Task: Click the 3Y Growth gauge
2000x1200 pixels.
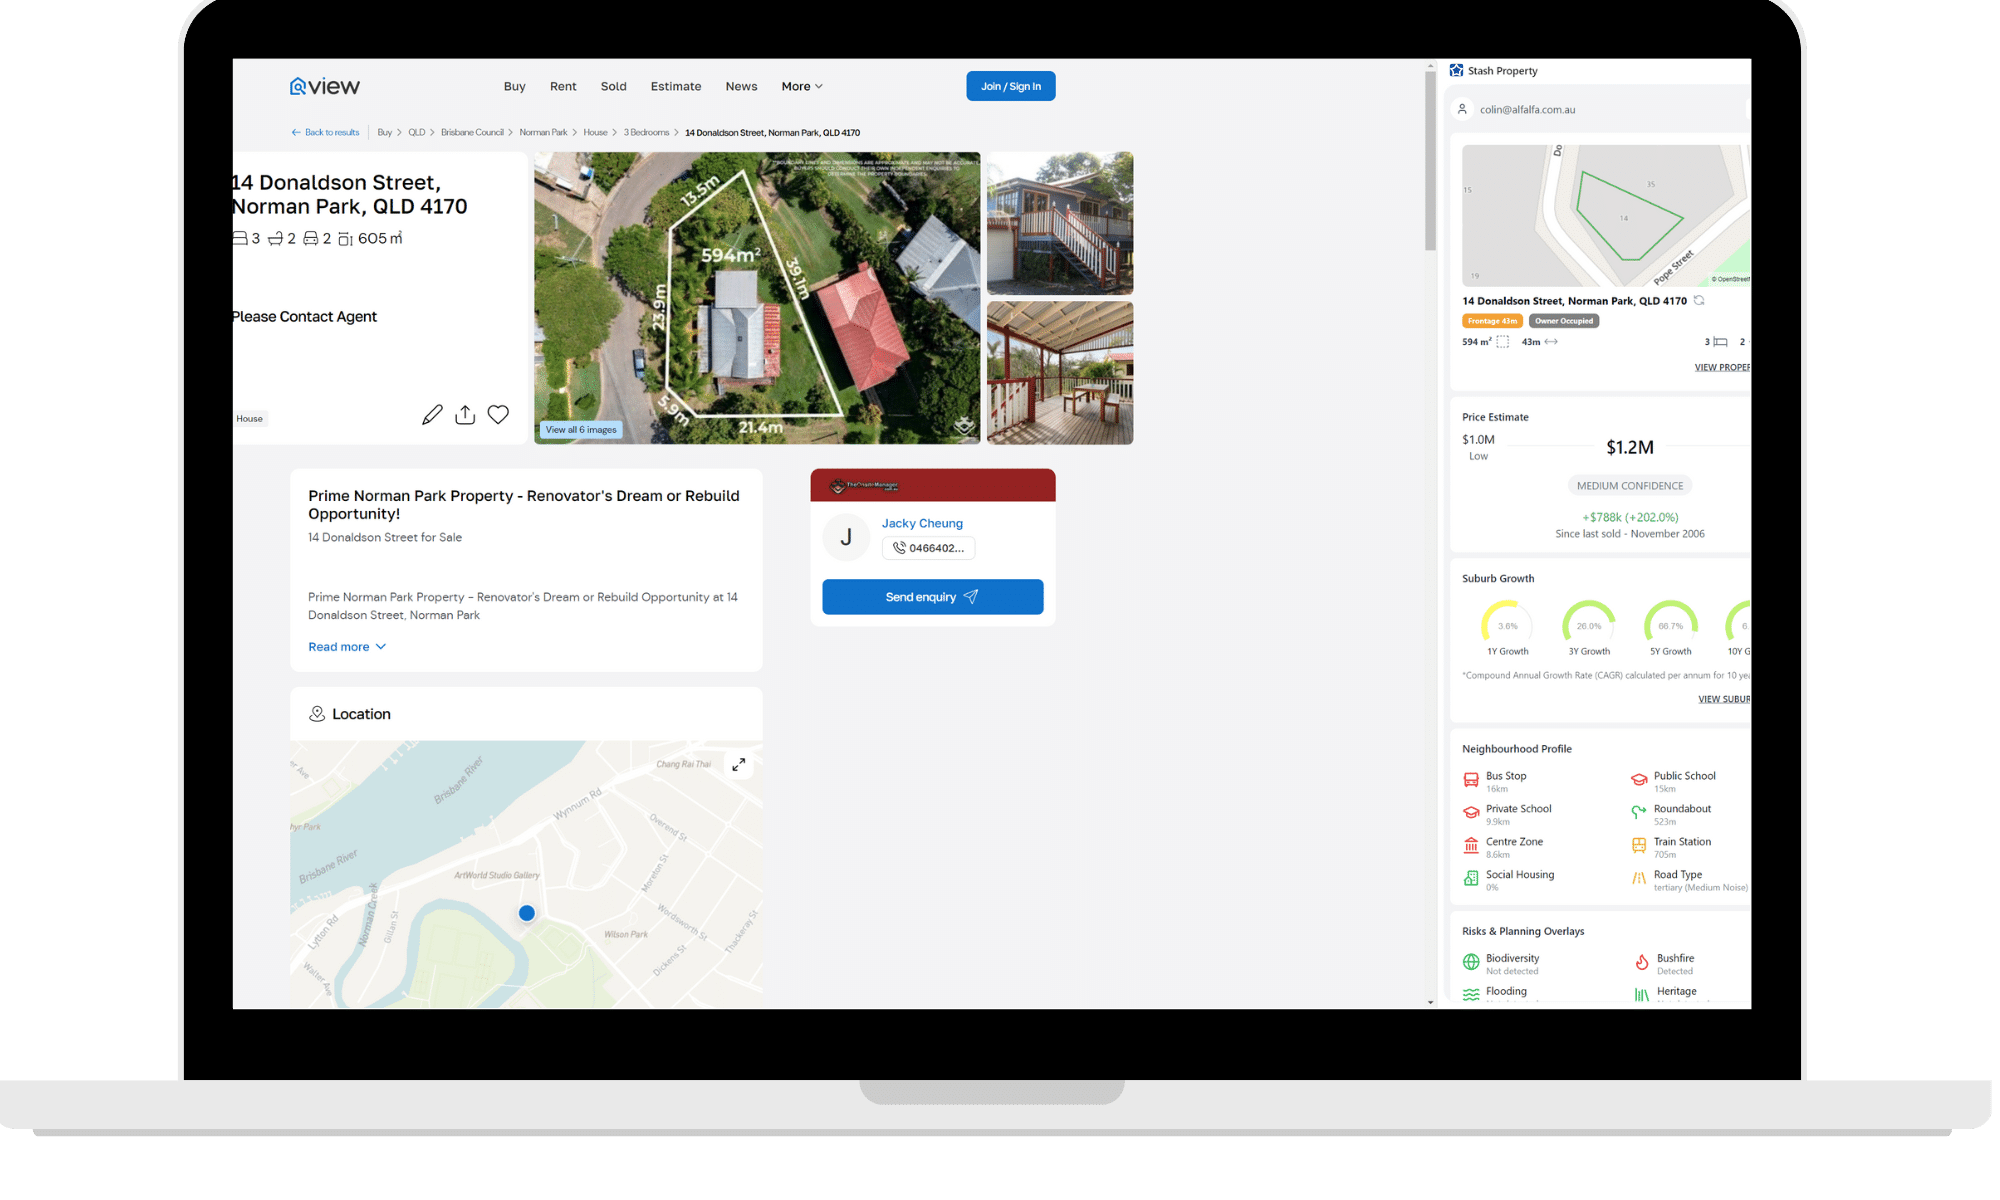Action: (x=1589, y=627)
